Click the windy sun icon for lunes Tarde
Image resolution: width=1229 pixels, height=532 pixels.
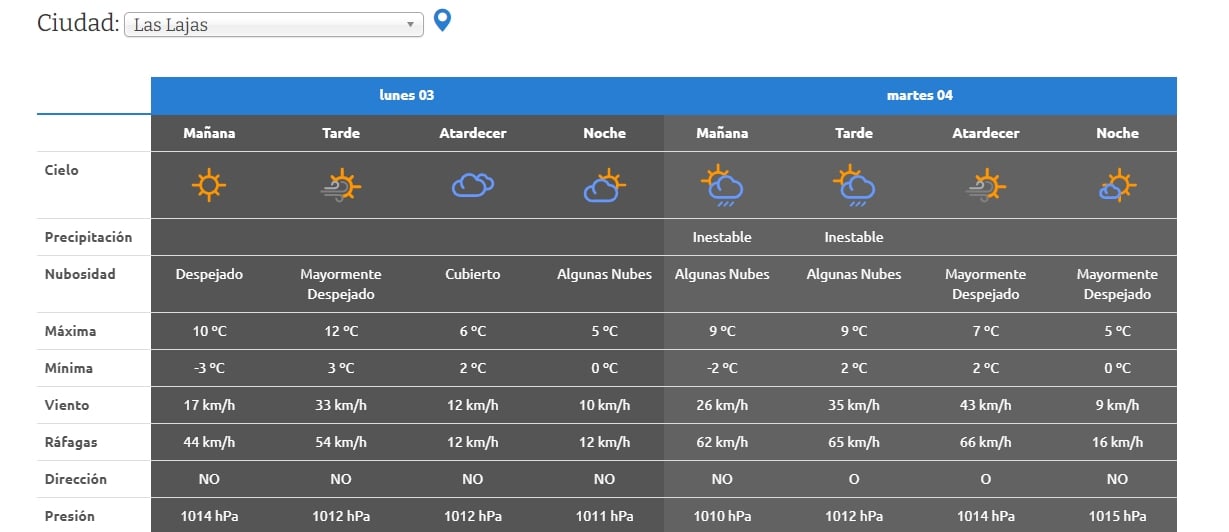[x=341, y=185]
